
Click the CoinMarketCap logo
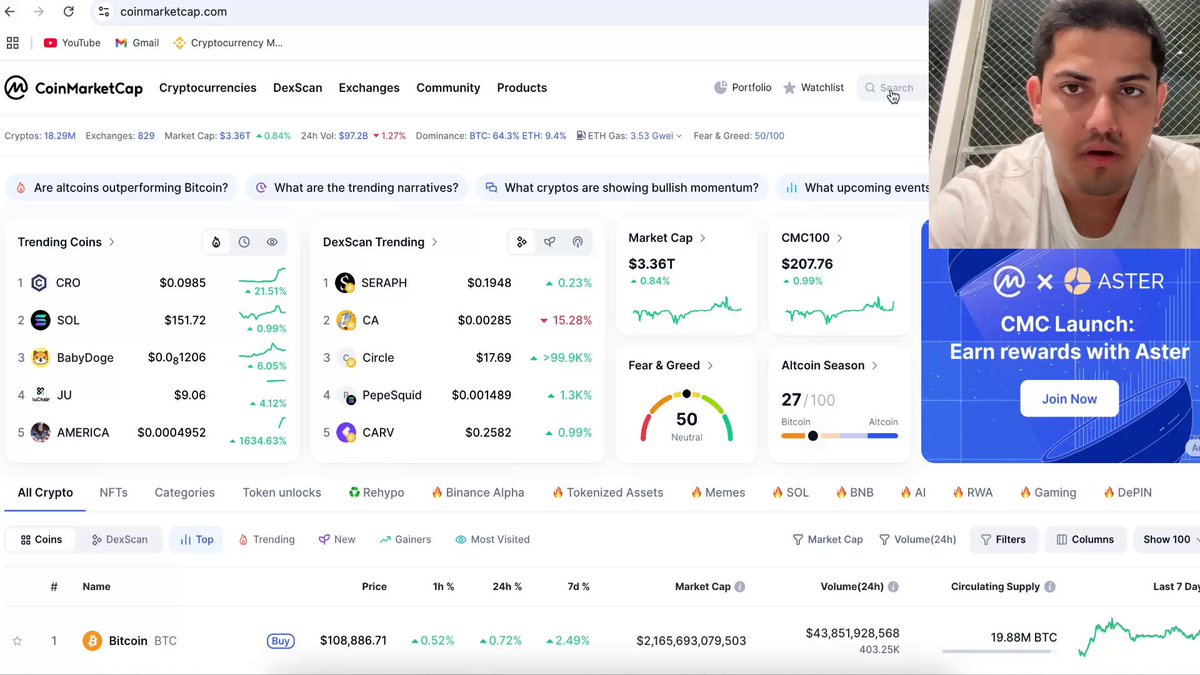click(x=74, y=88)
